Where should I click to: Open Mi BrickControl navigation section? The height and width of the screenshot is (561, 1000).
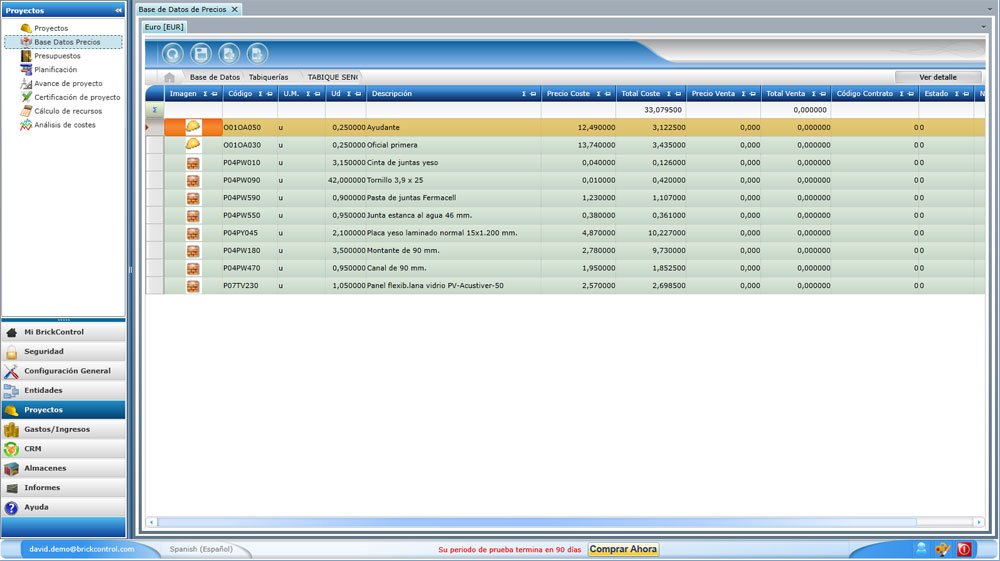pyautogui.click(x=63, y=332)
